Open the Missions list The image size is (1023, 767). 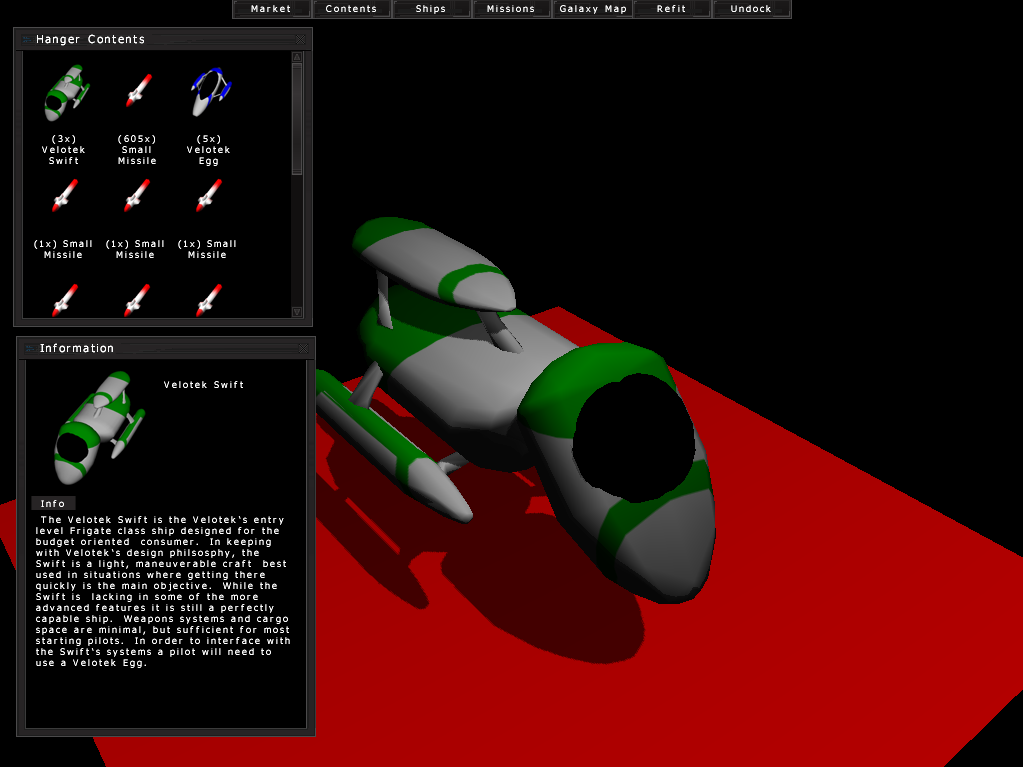pyautogui.click(x=511, y=9)
